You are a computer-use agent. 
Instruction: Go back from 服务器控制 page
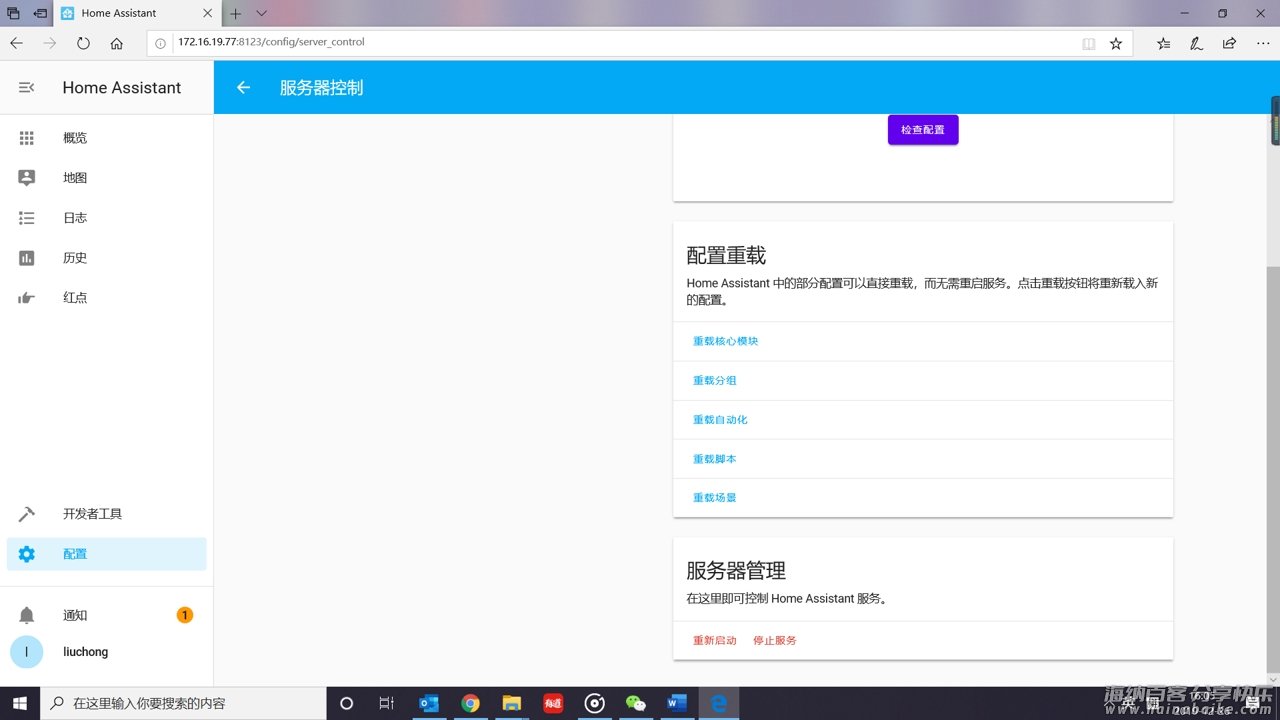pos(243,88)
